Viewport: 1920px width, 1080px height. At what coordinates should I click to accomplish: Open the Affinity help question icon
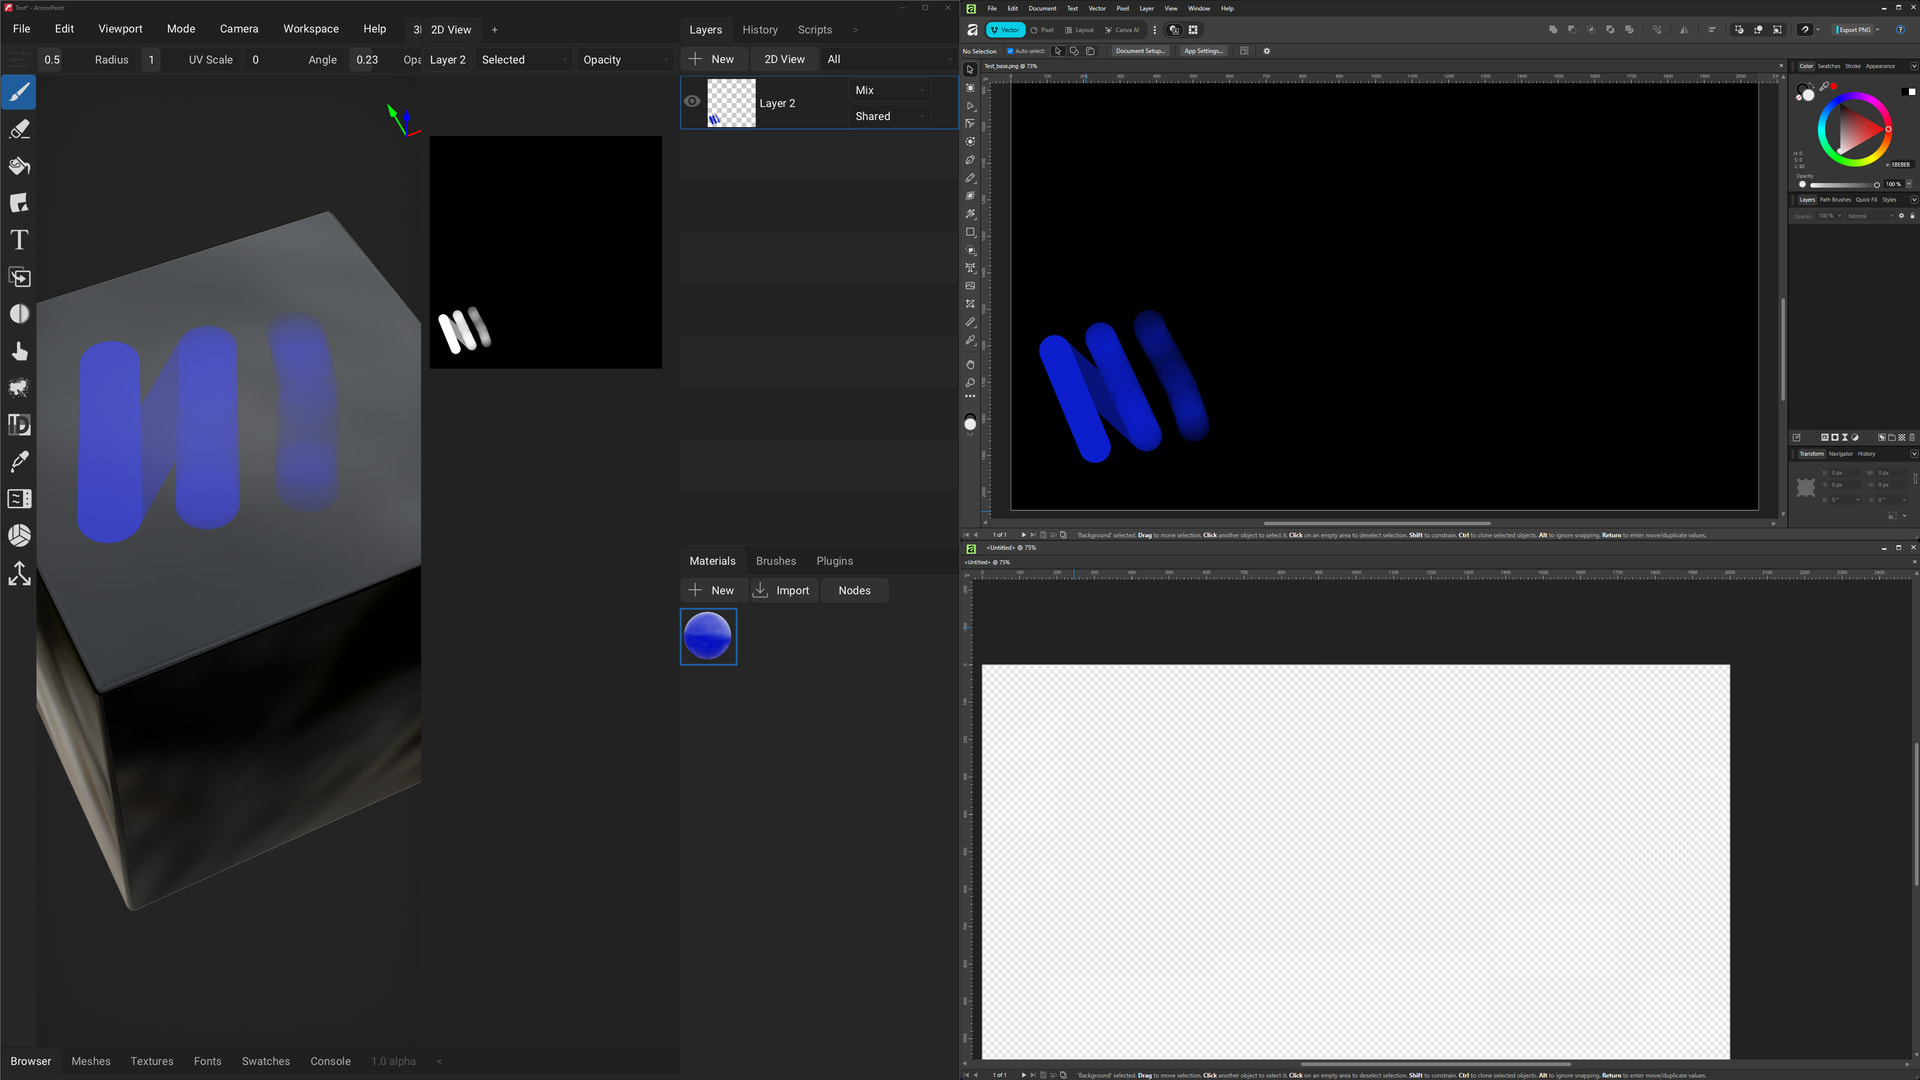click(1900, 30)
